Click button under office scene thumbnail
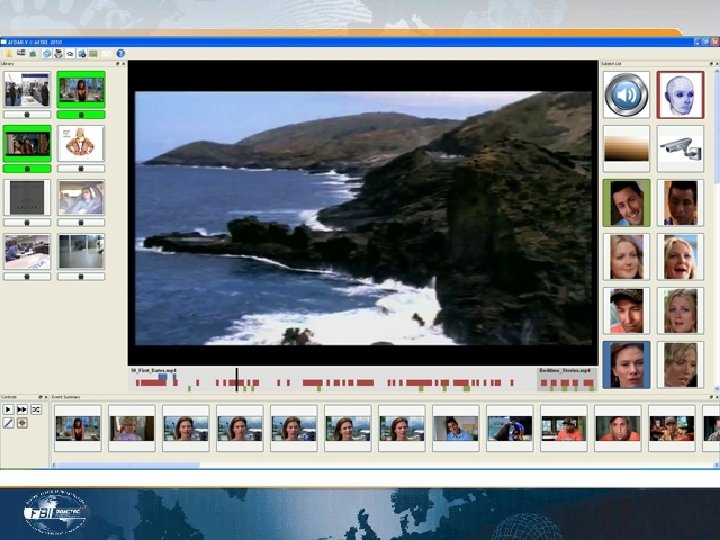This screenshot has height=540, width=720. [x=27, y=114]
